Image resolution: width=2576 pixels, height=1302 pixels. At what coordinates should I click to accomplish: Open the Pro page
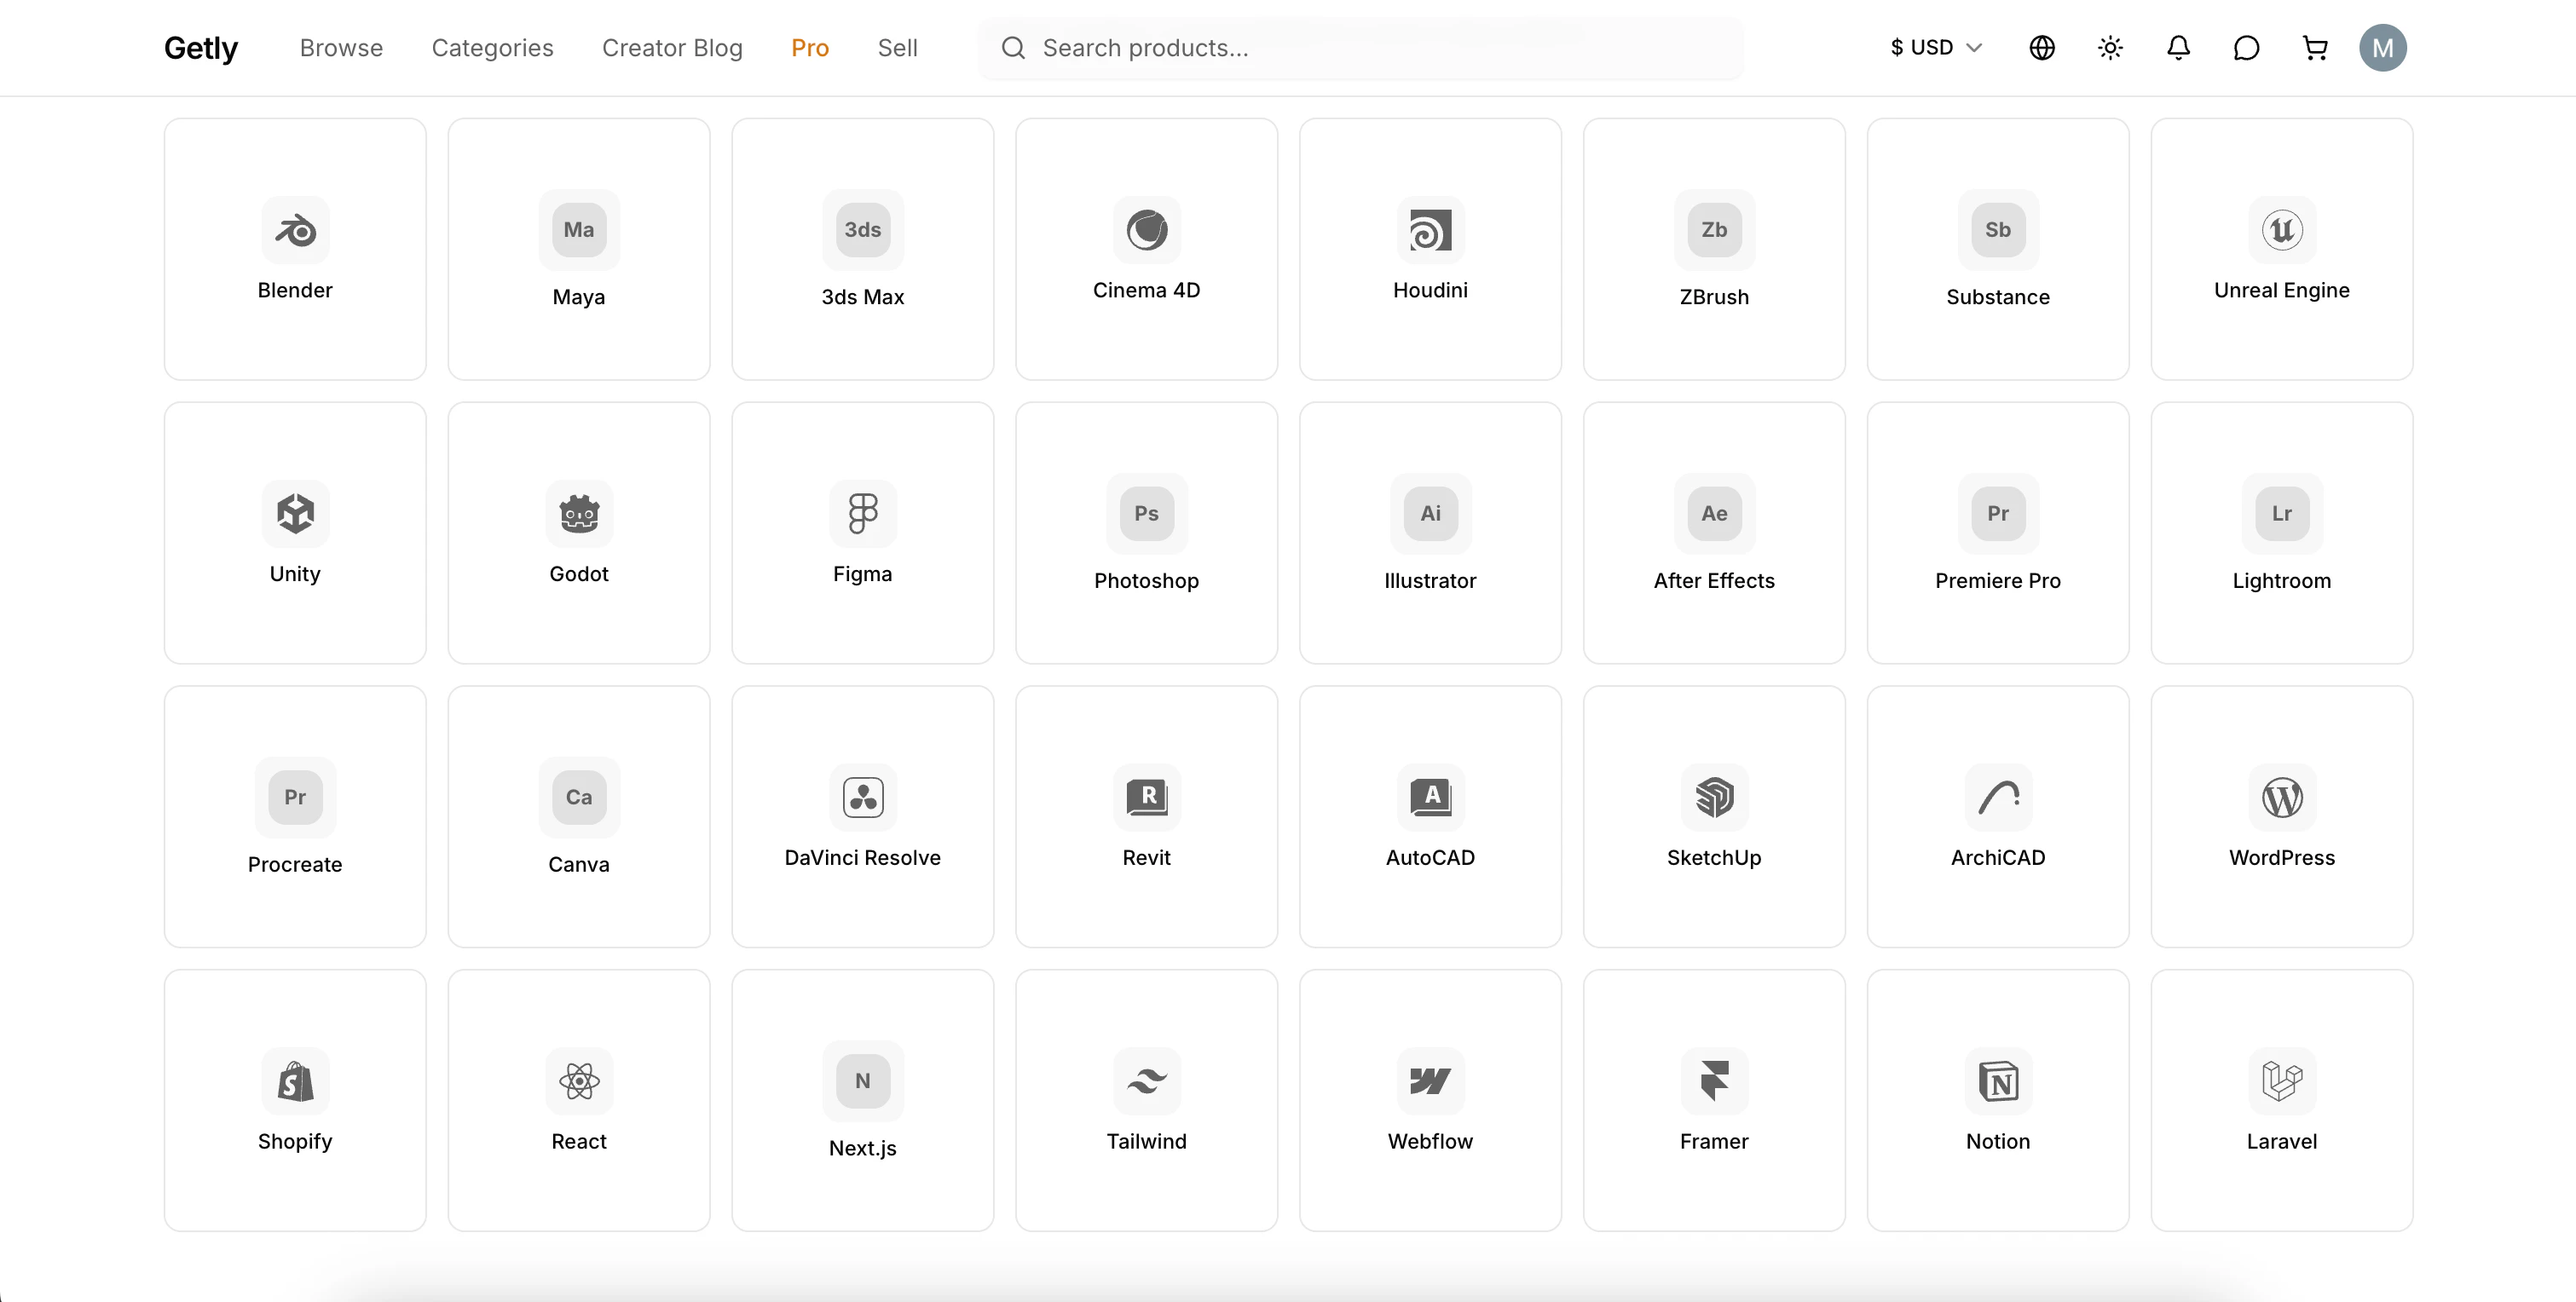click(810, 48)
